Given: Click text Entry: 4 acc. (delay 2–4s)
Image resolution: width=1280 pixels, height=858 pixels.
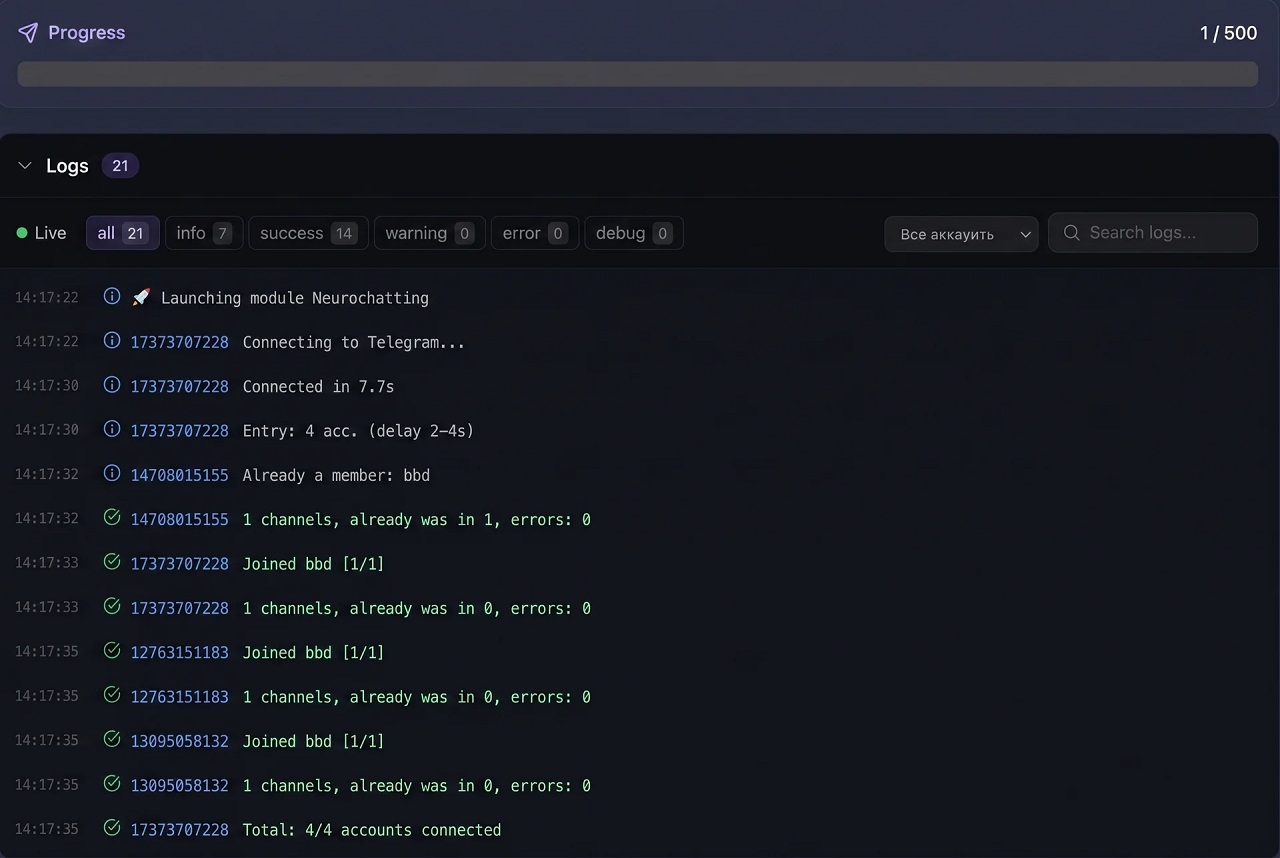Looking at the screenshot, I should 359,431.
